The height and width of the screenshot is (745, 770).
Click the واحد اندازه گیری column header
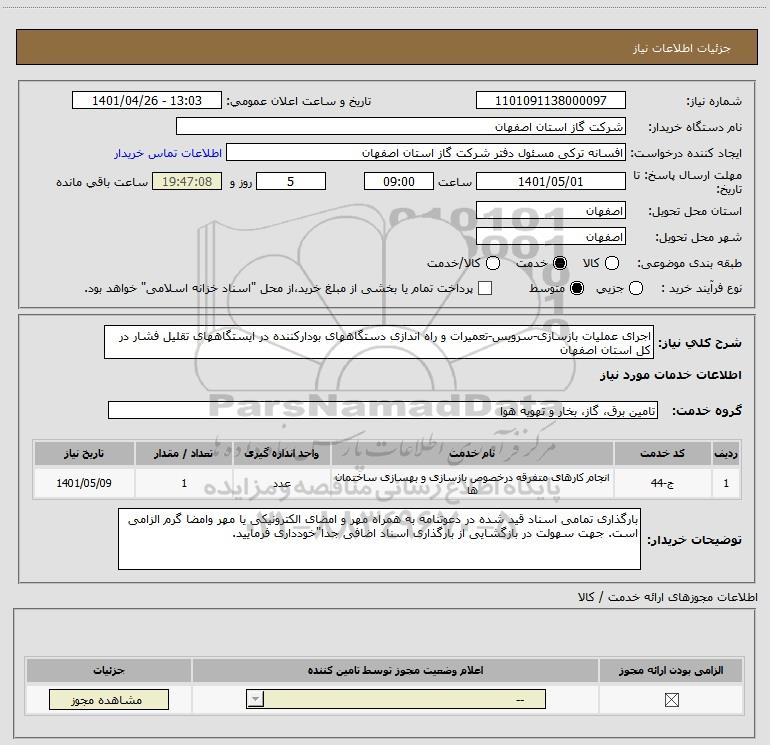pos(282,453)
